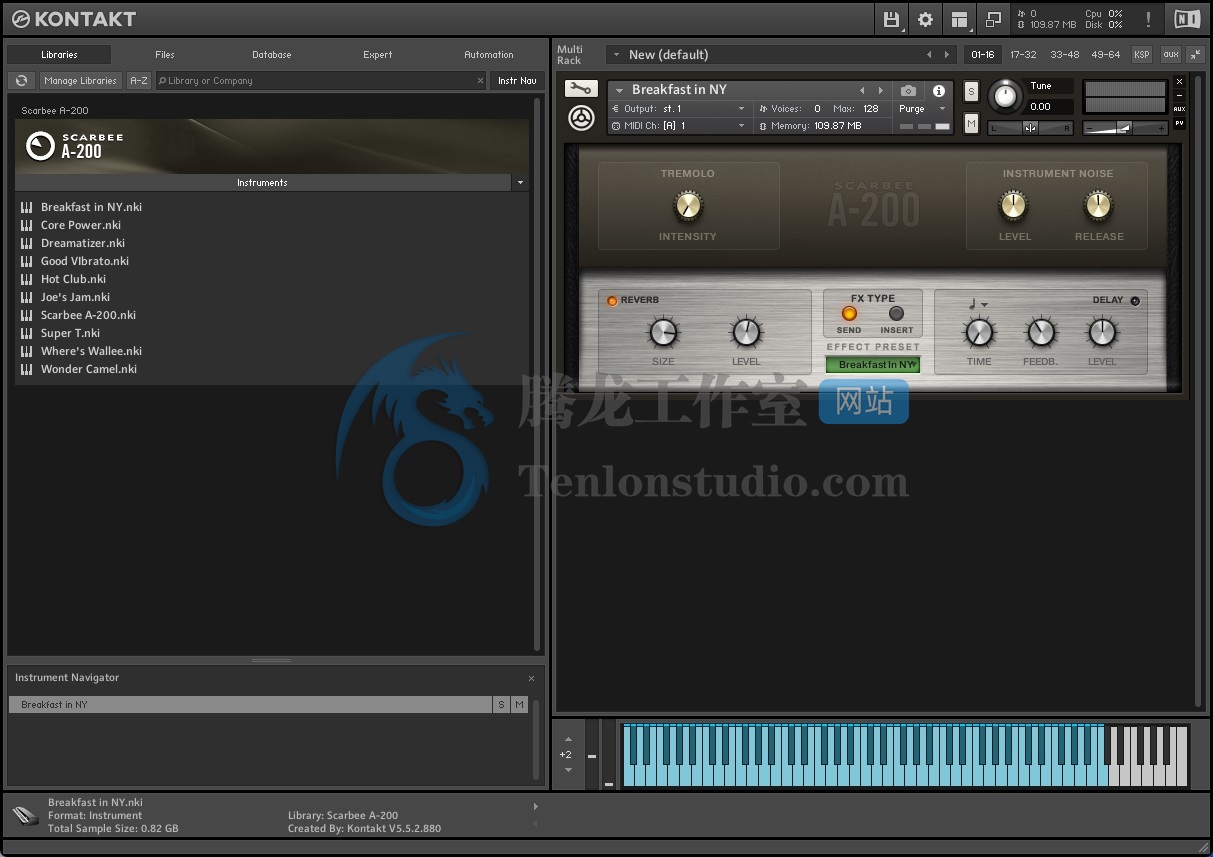The height and width of the screenshot is (857, 1213).
Task: Click the Native Instruments logo icon
Action: point(1186,18)
